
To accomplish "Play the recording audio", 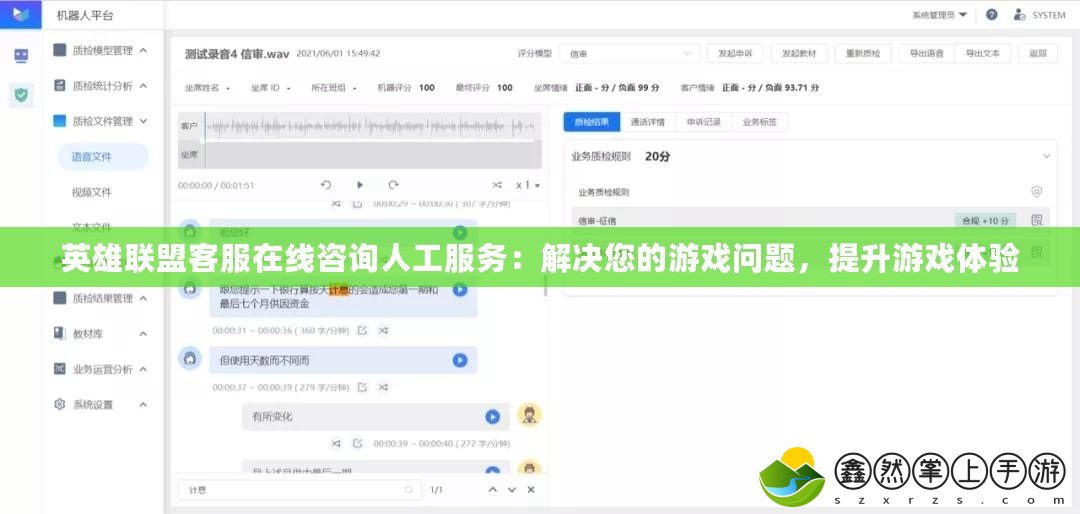I will pyautogui.click(x=360, y=185).
